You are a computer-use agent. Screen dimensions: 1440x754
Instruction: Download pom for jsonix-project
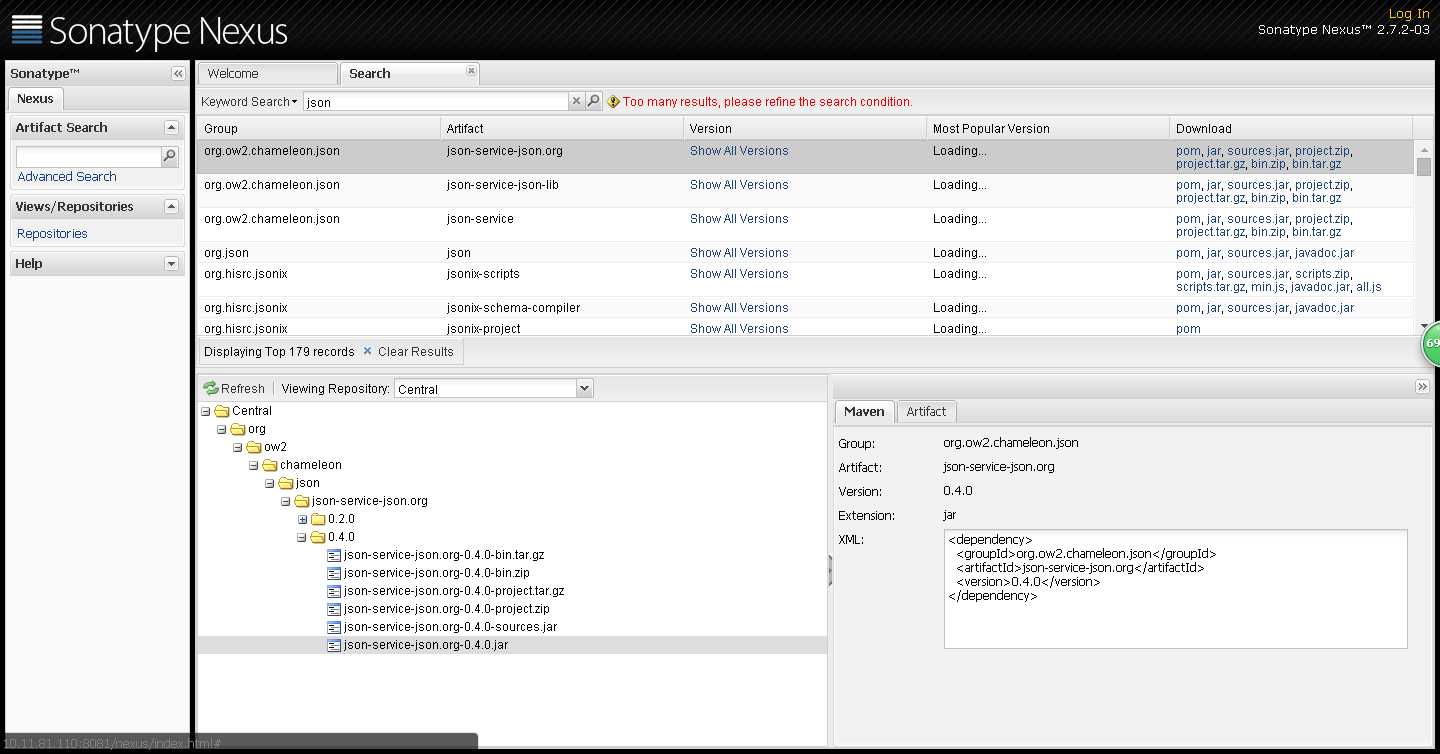(1188, 328)
